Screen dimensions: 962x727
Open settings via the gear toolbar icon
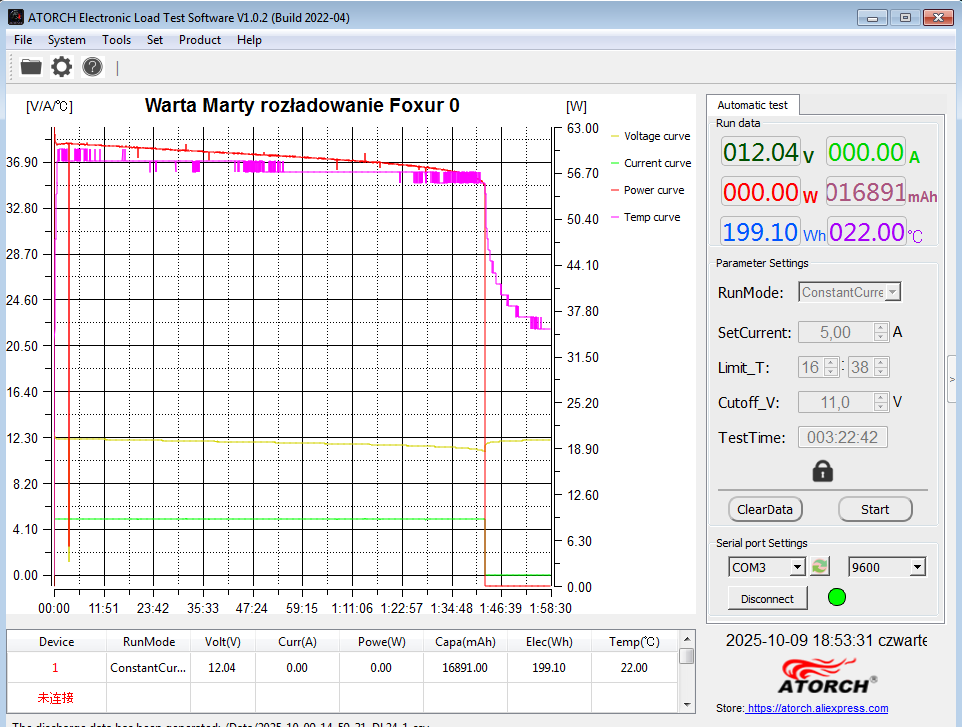(61, 67)
